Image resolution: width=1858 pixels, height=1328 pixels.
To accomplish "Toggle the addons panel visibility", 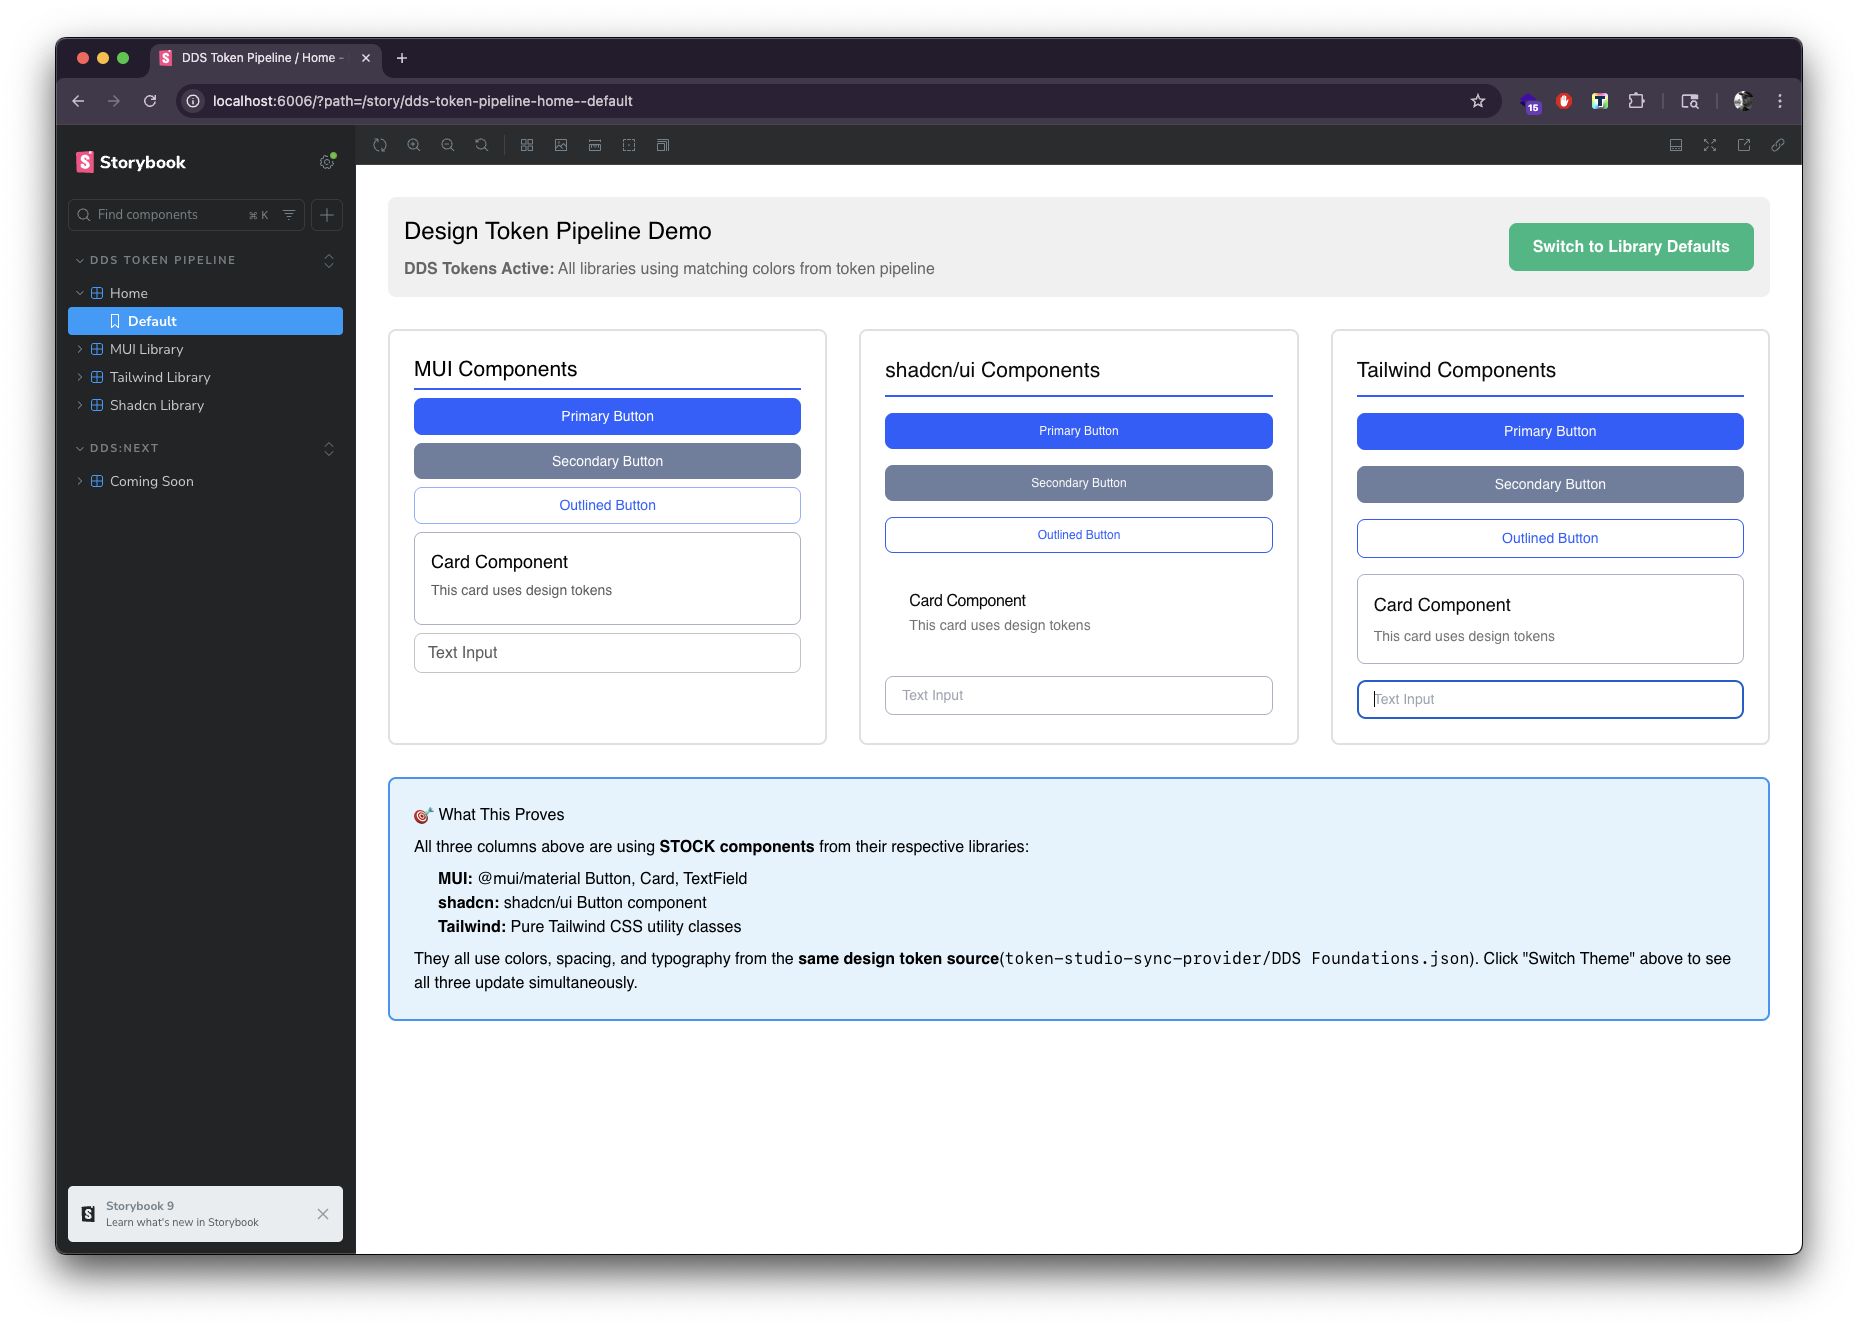I will 1676,145.
